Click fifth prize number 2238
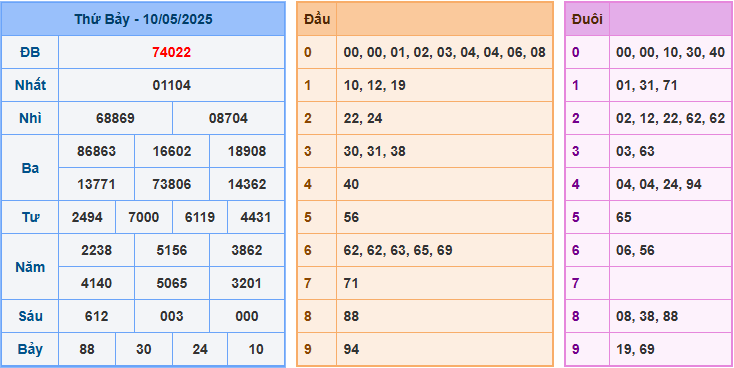Image resolution: width=734 pixels, height=368 pixels. click(x=96, y=250)
